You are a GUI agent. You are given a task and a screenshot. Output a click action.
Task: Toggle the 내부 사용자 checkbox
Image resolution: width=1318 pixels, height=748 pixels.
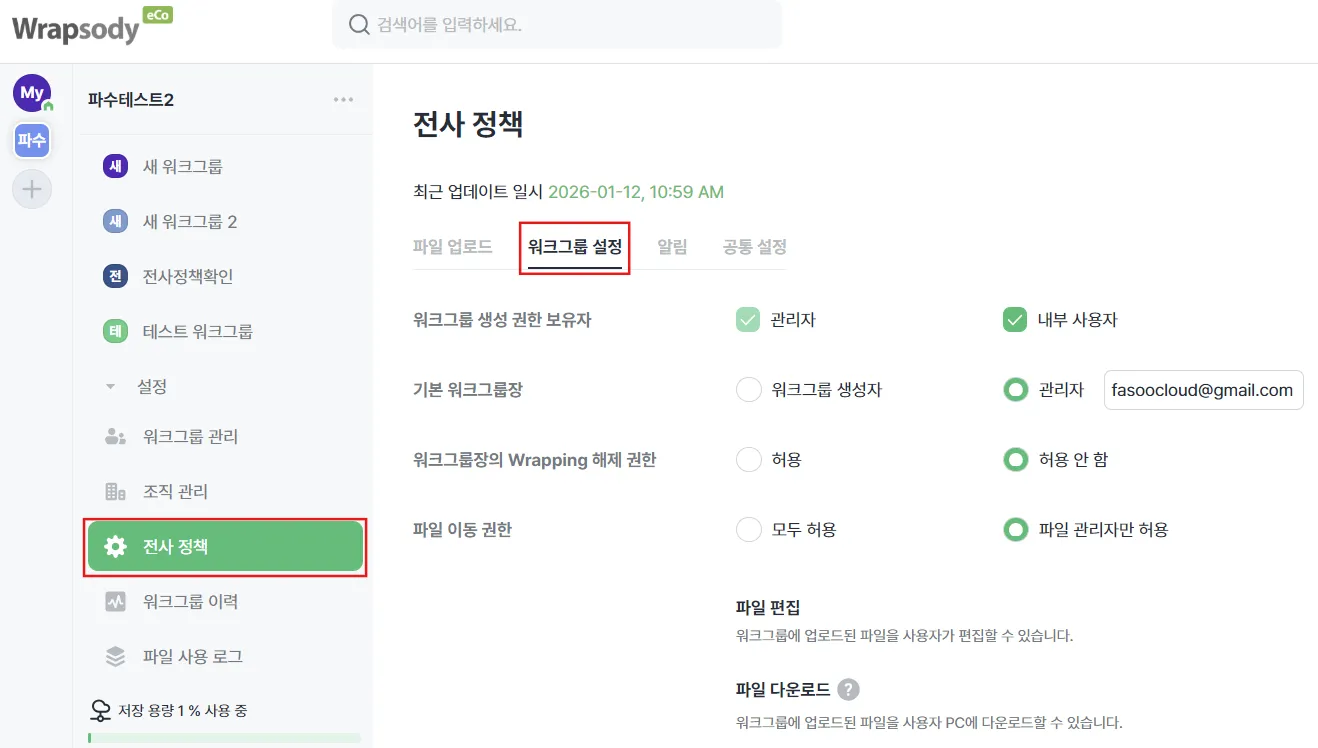click(x=1015, y=320)
